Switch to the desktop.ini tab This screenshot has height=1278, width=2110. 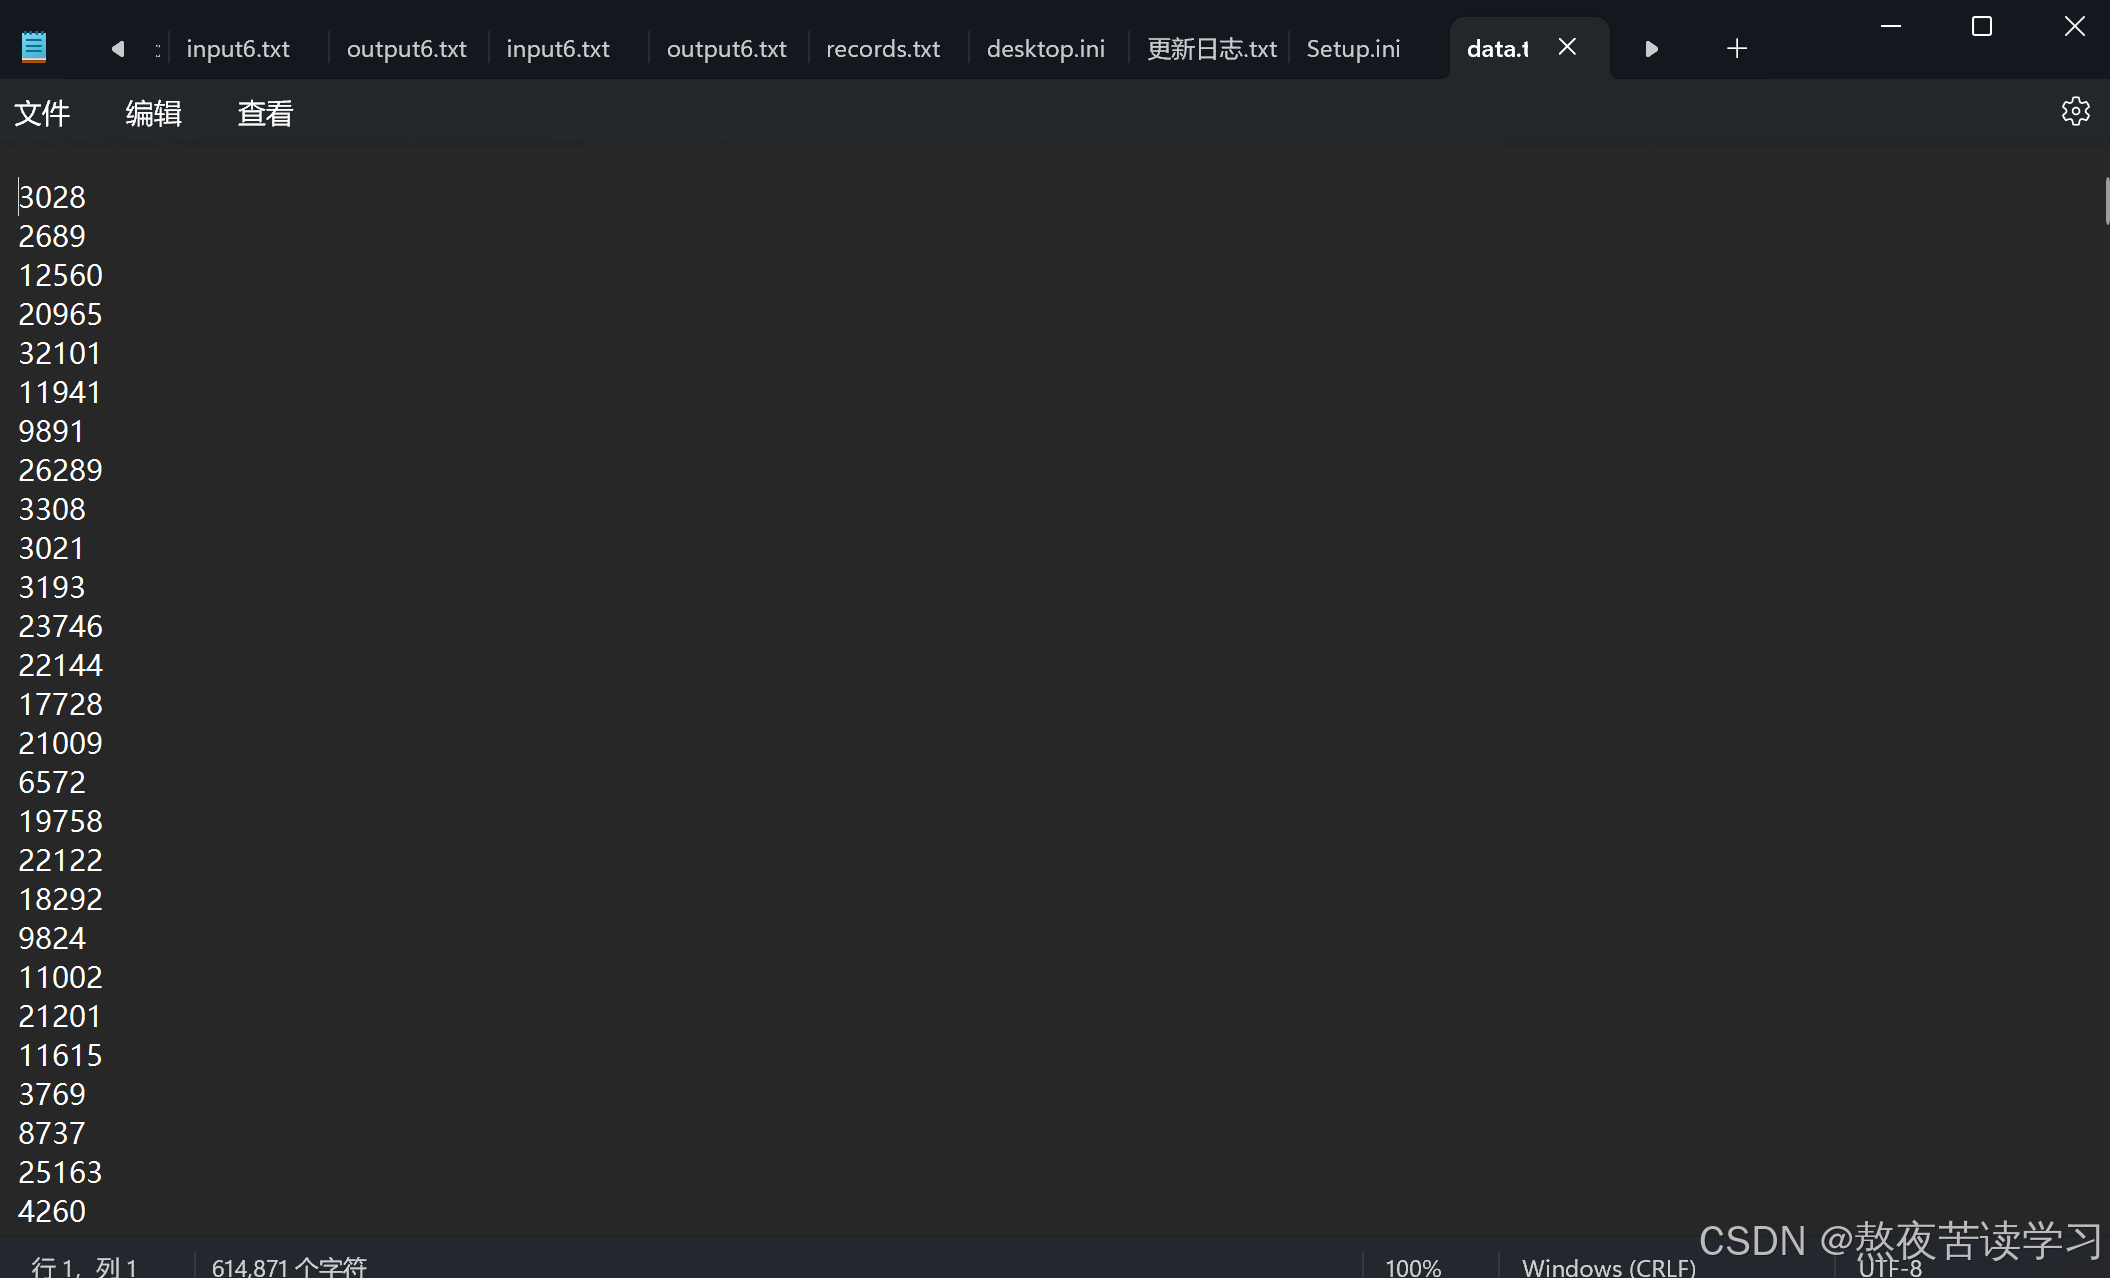(x=1045, y=49)
